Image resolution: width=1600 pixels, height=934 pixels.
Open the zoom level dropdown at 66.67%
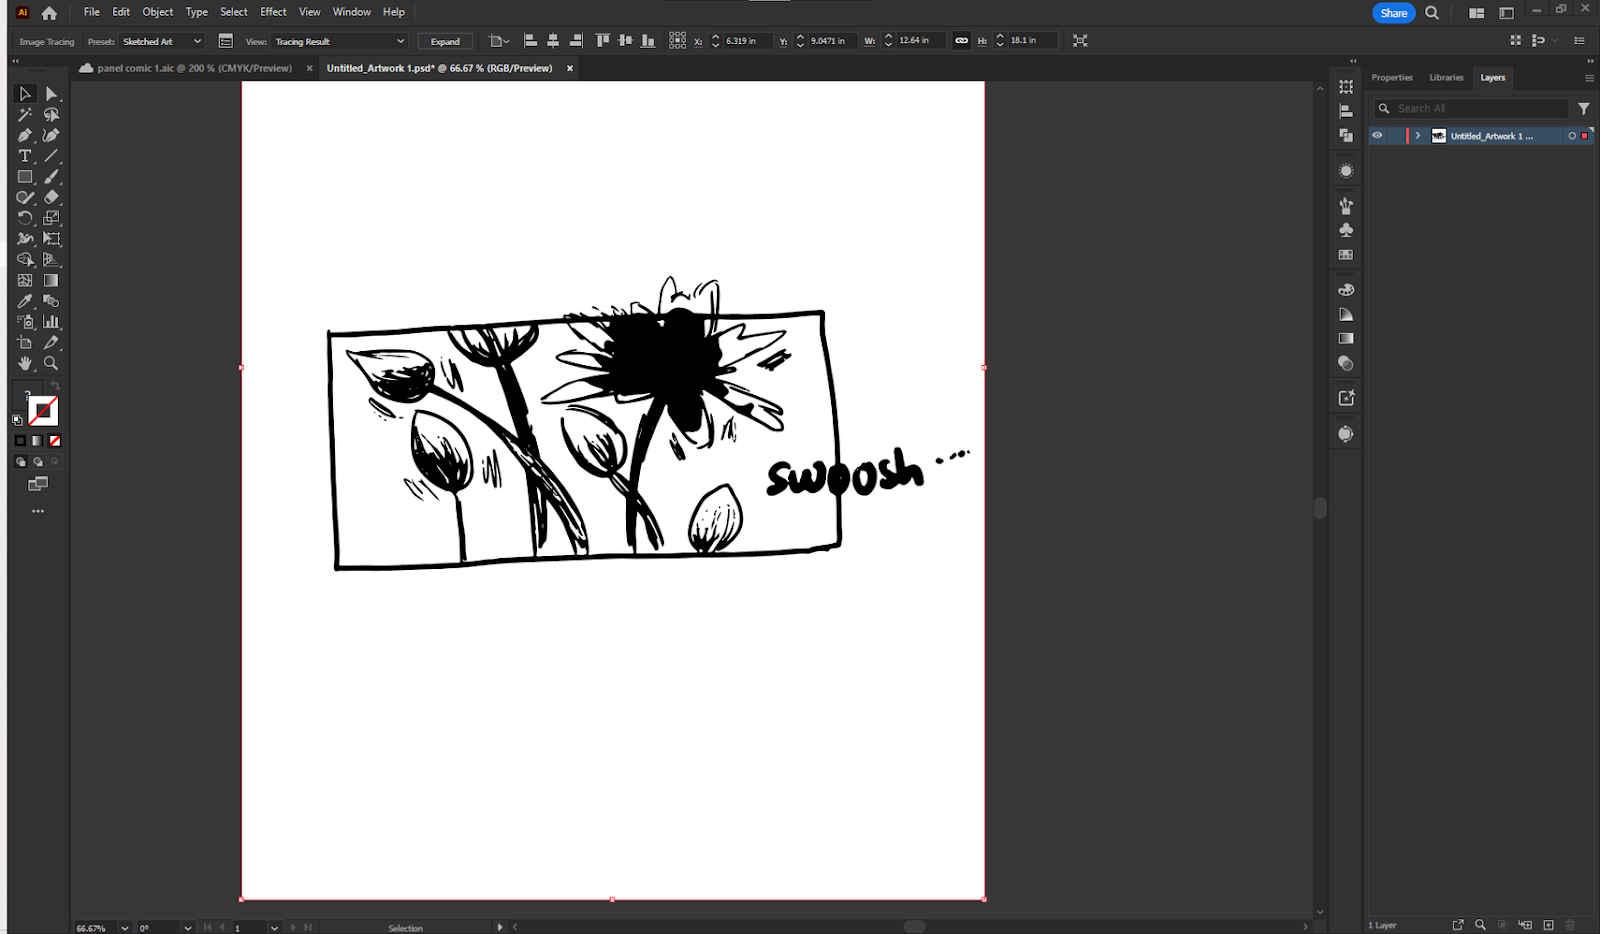(125, 928)
